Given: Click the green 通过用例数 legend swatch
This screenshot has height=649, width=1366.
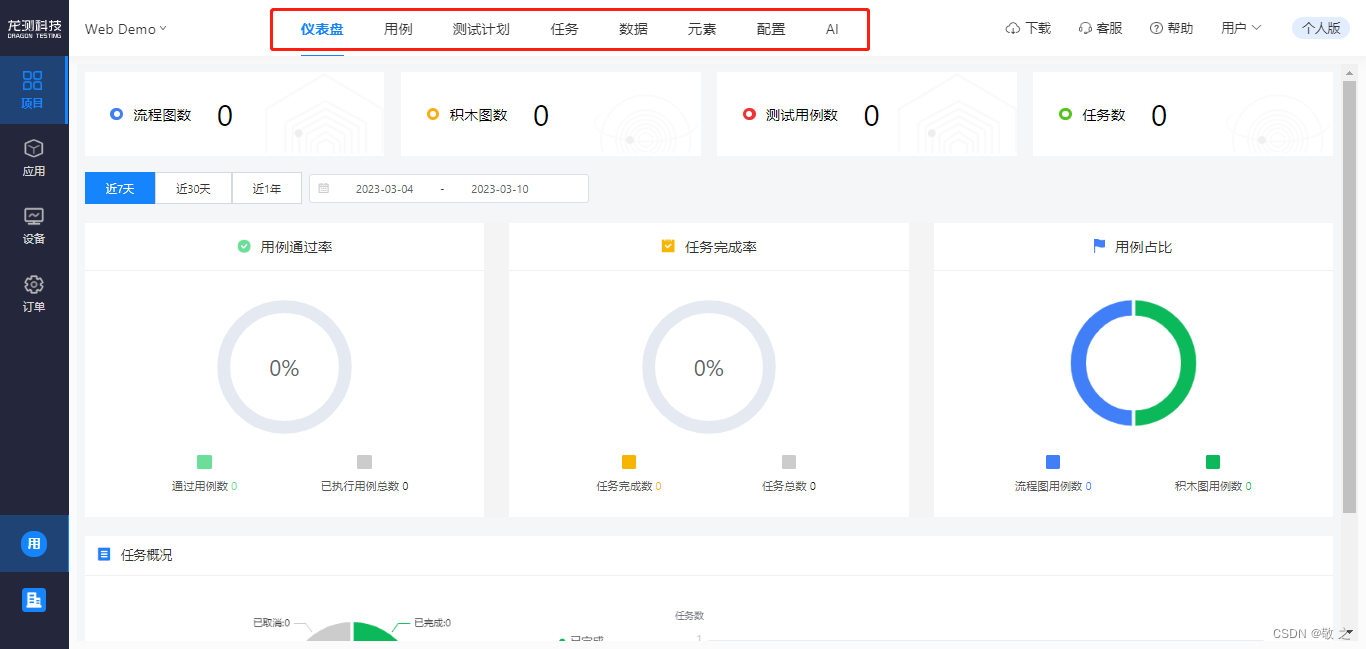Looking at the screenshot, I should click(204, 462).
